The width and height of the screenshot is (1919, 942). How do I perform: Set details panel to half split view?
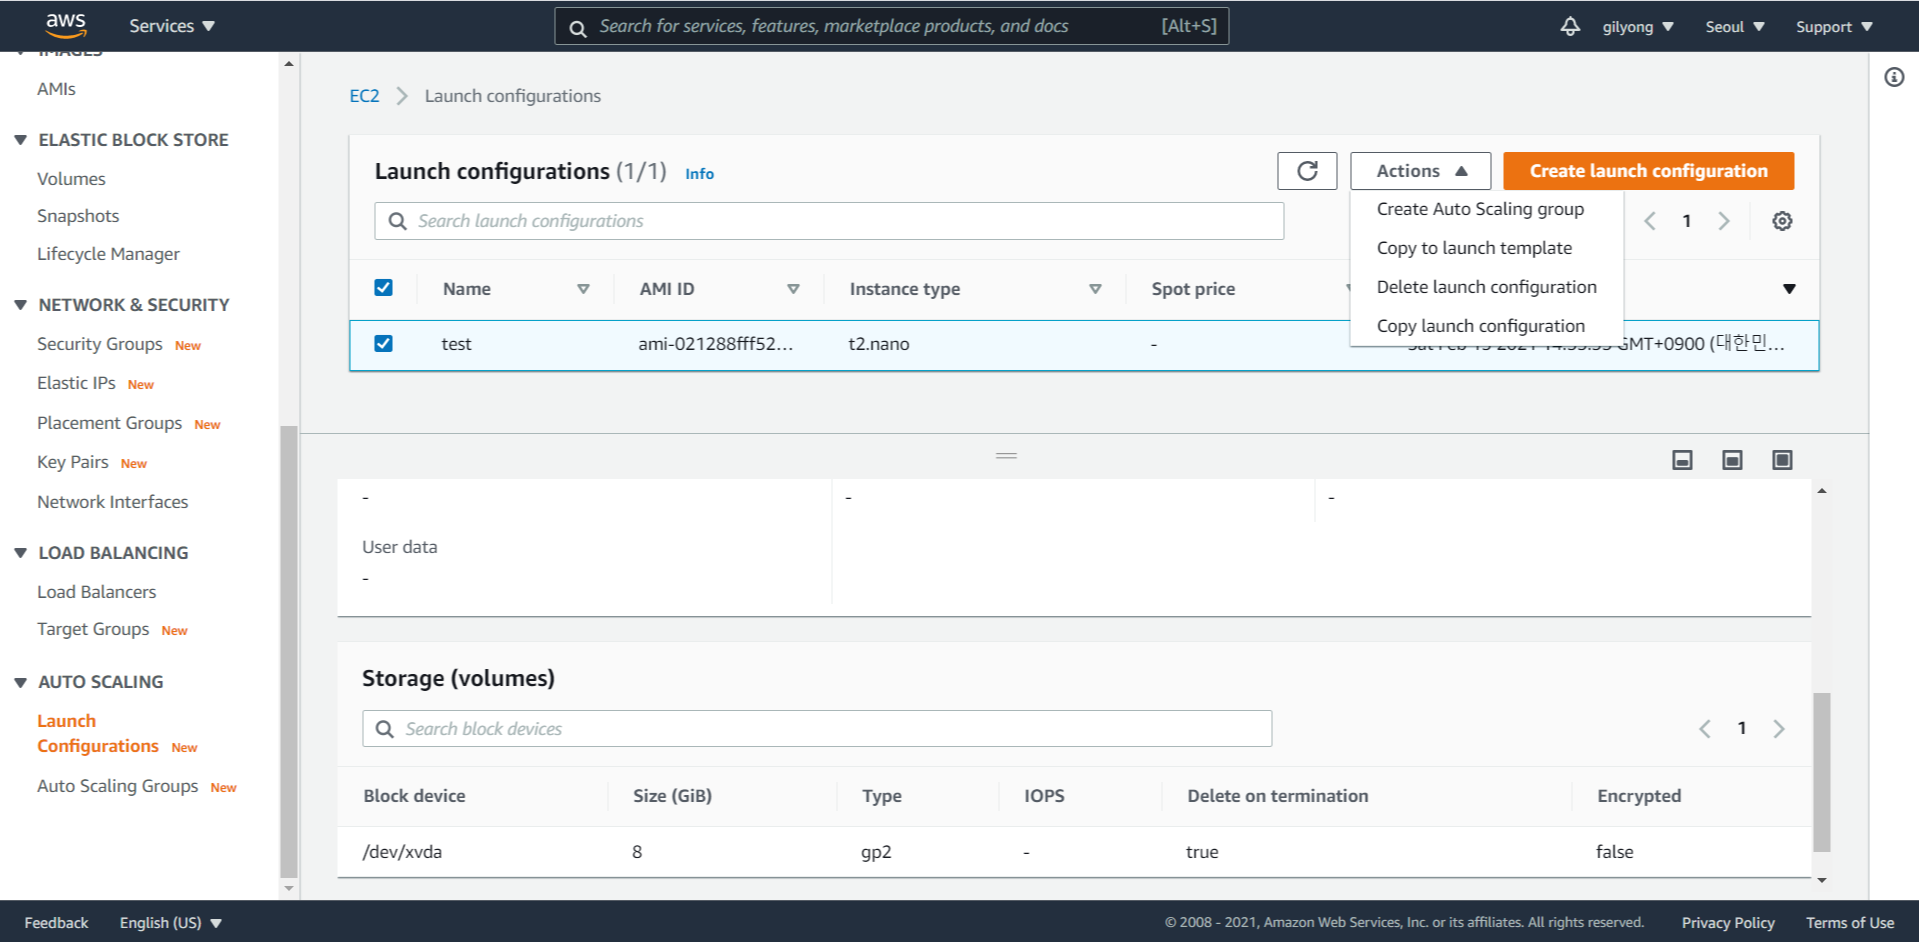coord(1732,460)
